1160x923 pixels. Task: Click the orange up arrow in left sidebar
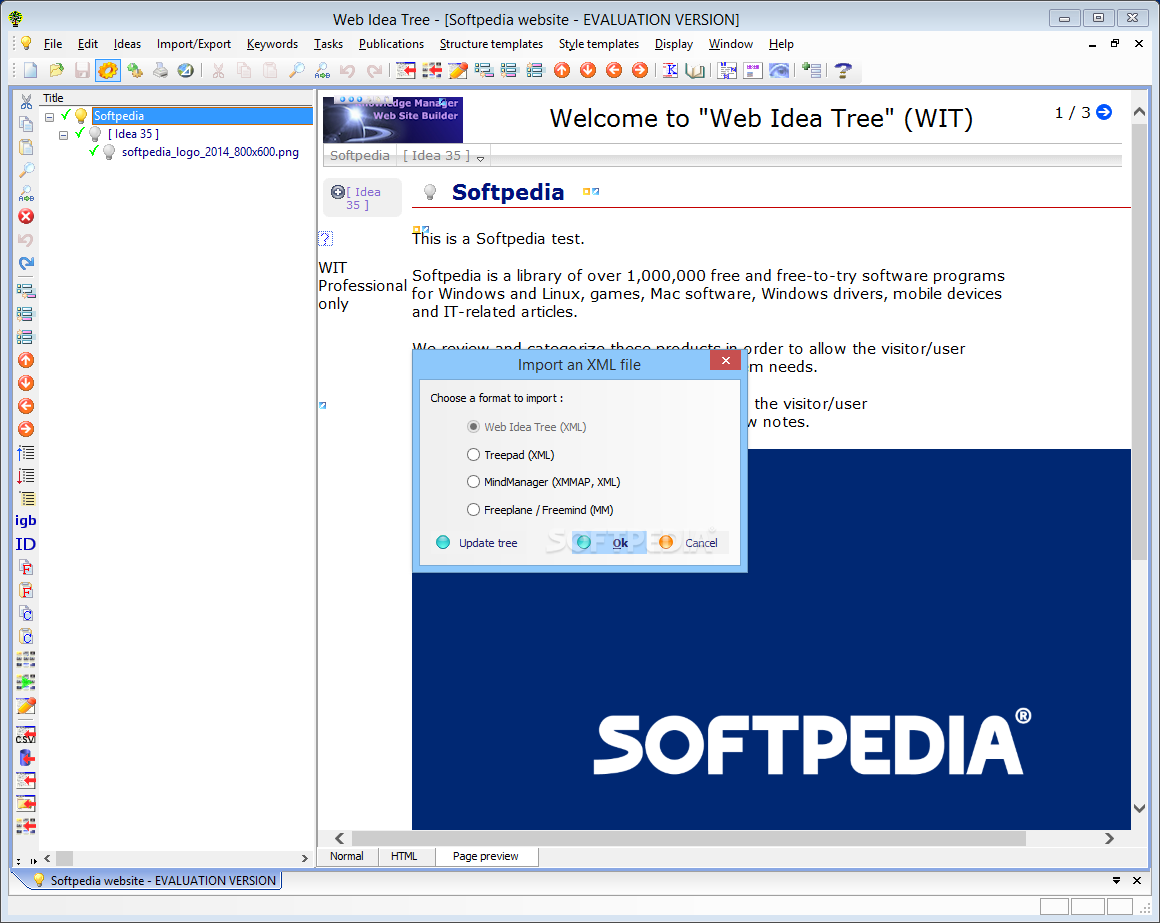pyautogui.click(x=26, y=360)
